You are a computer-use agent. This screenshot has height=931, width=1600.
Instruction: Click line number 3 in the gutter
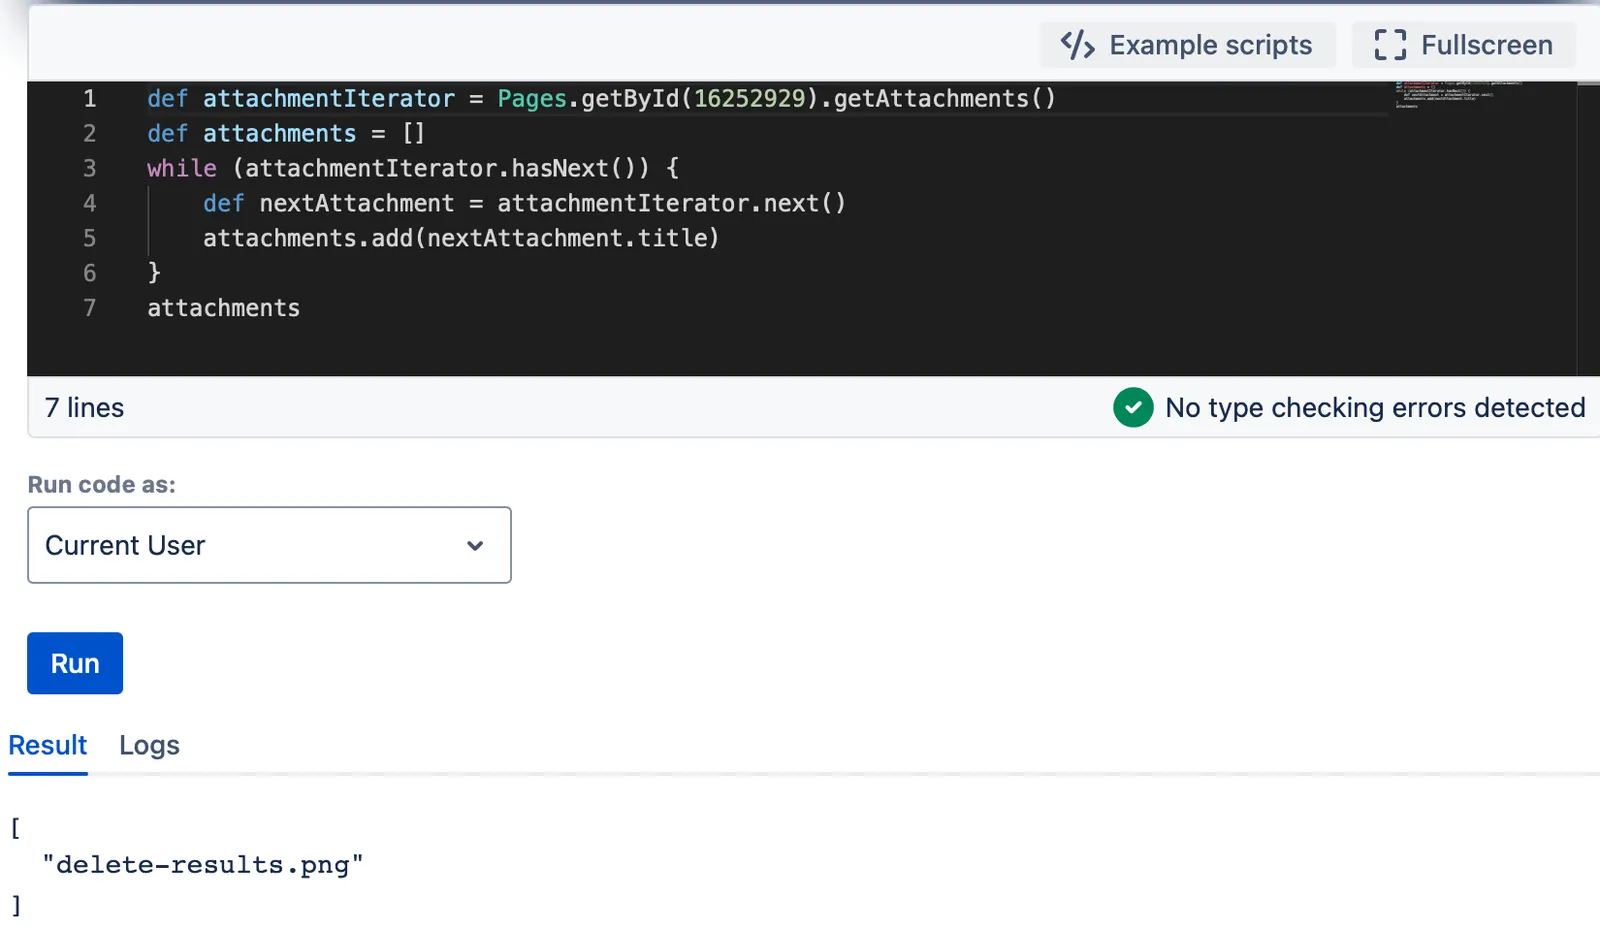coord(90,168)
